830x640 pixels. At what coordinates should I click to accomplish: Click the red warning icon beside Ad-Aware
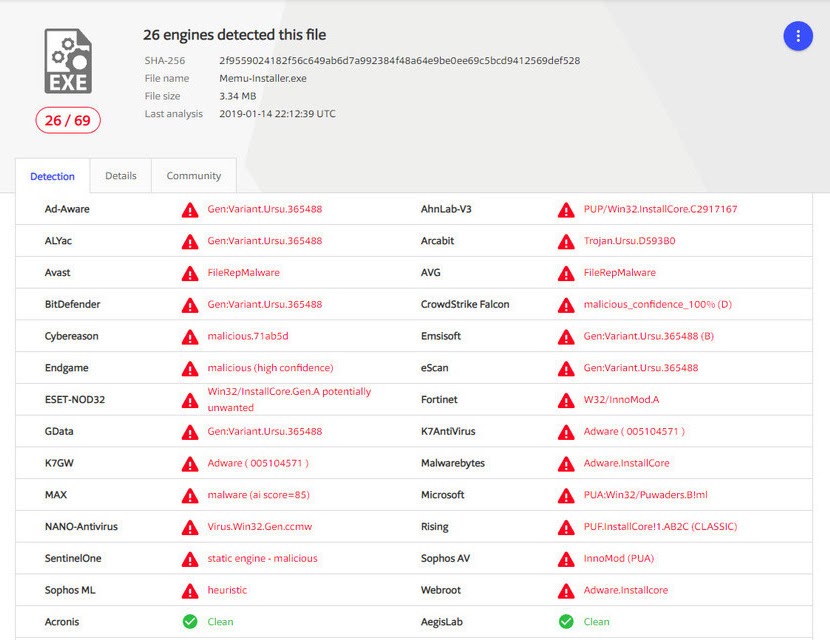(190, 210)
